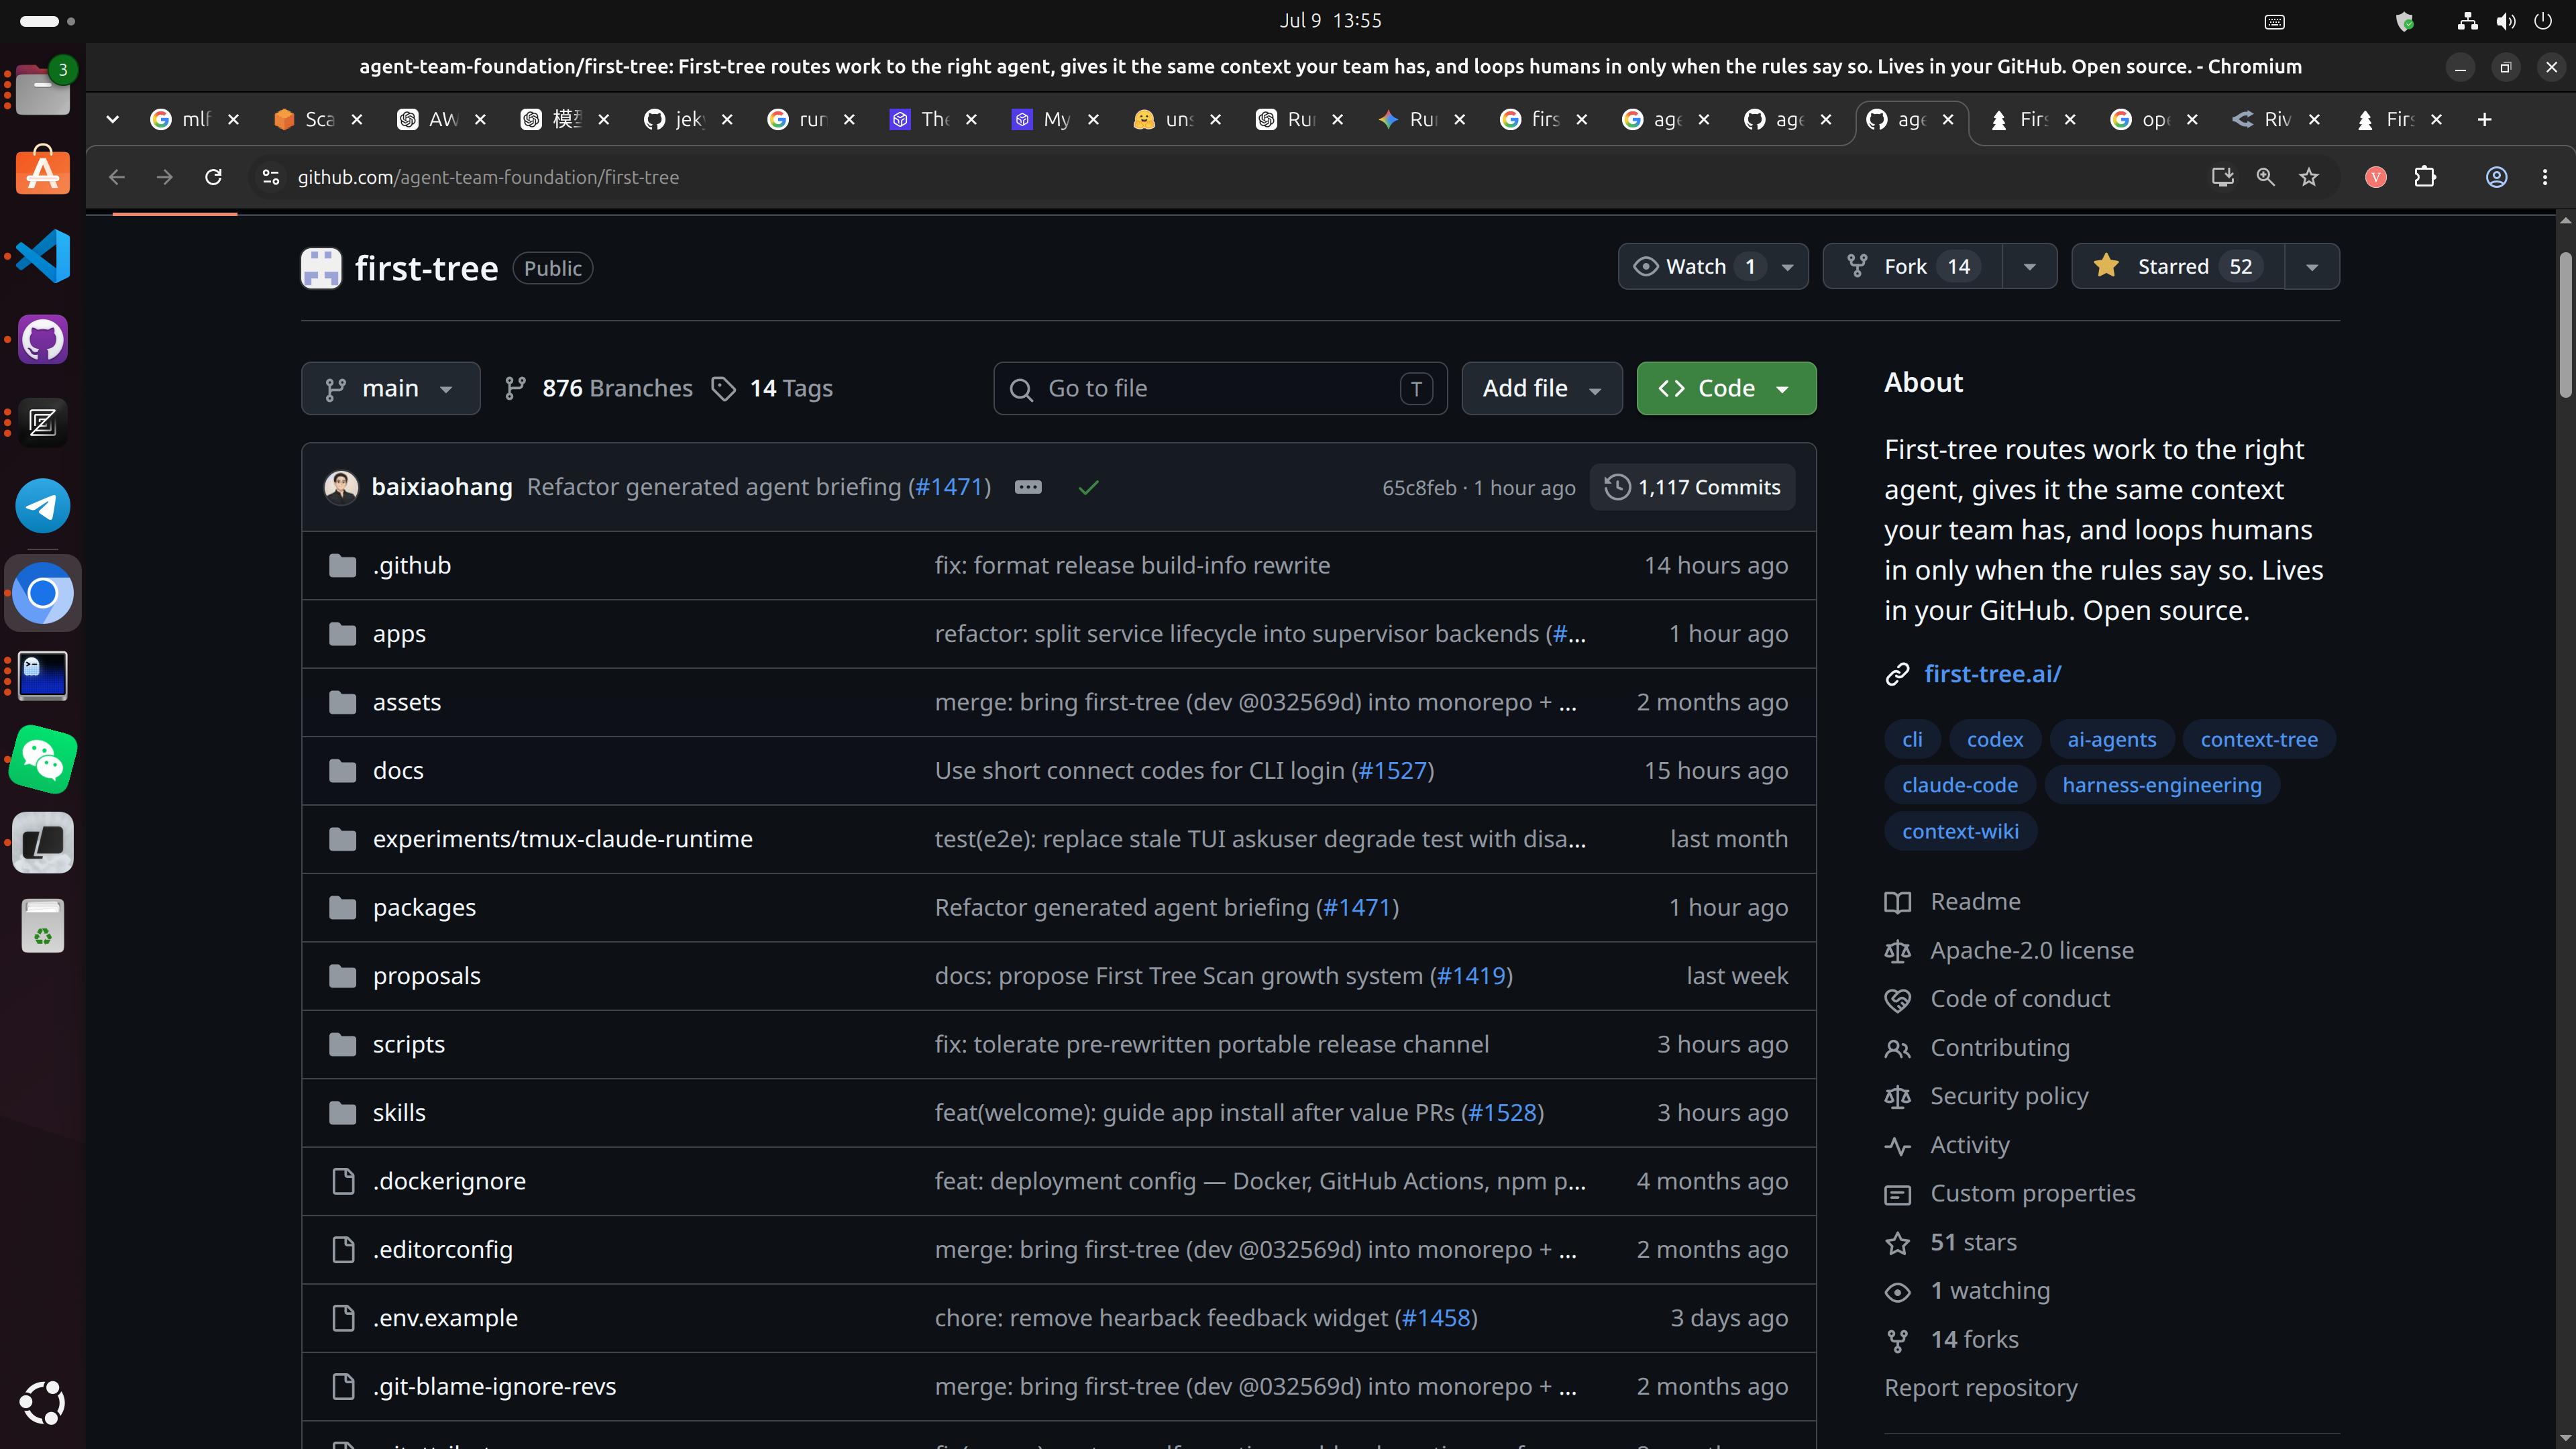The image size is (2576, 1449).
Task: Open the browser zoom magnifier icon
Action: [2265, 177]
